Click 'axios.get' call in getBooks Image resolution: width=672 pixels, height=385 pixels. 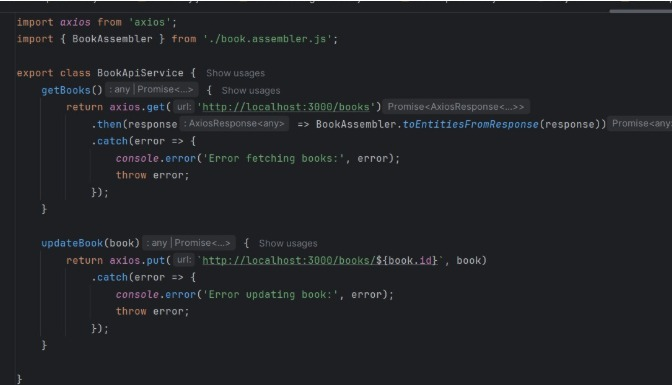point(137,107)
